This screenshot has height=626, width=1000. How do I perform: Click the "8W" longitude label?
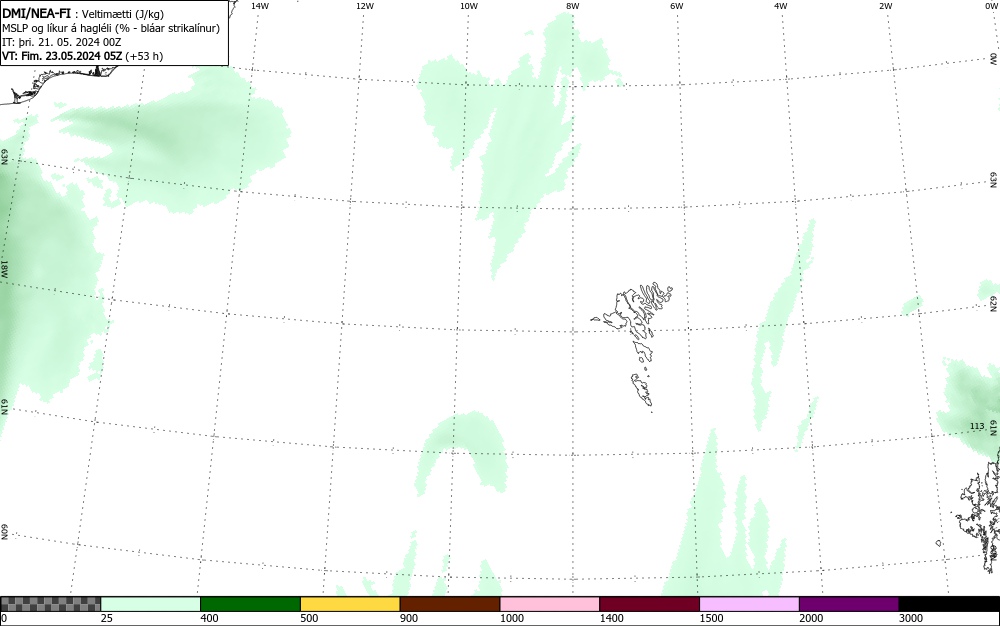coord(573,6)
